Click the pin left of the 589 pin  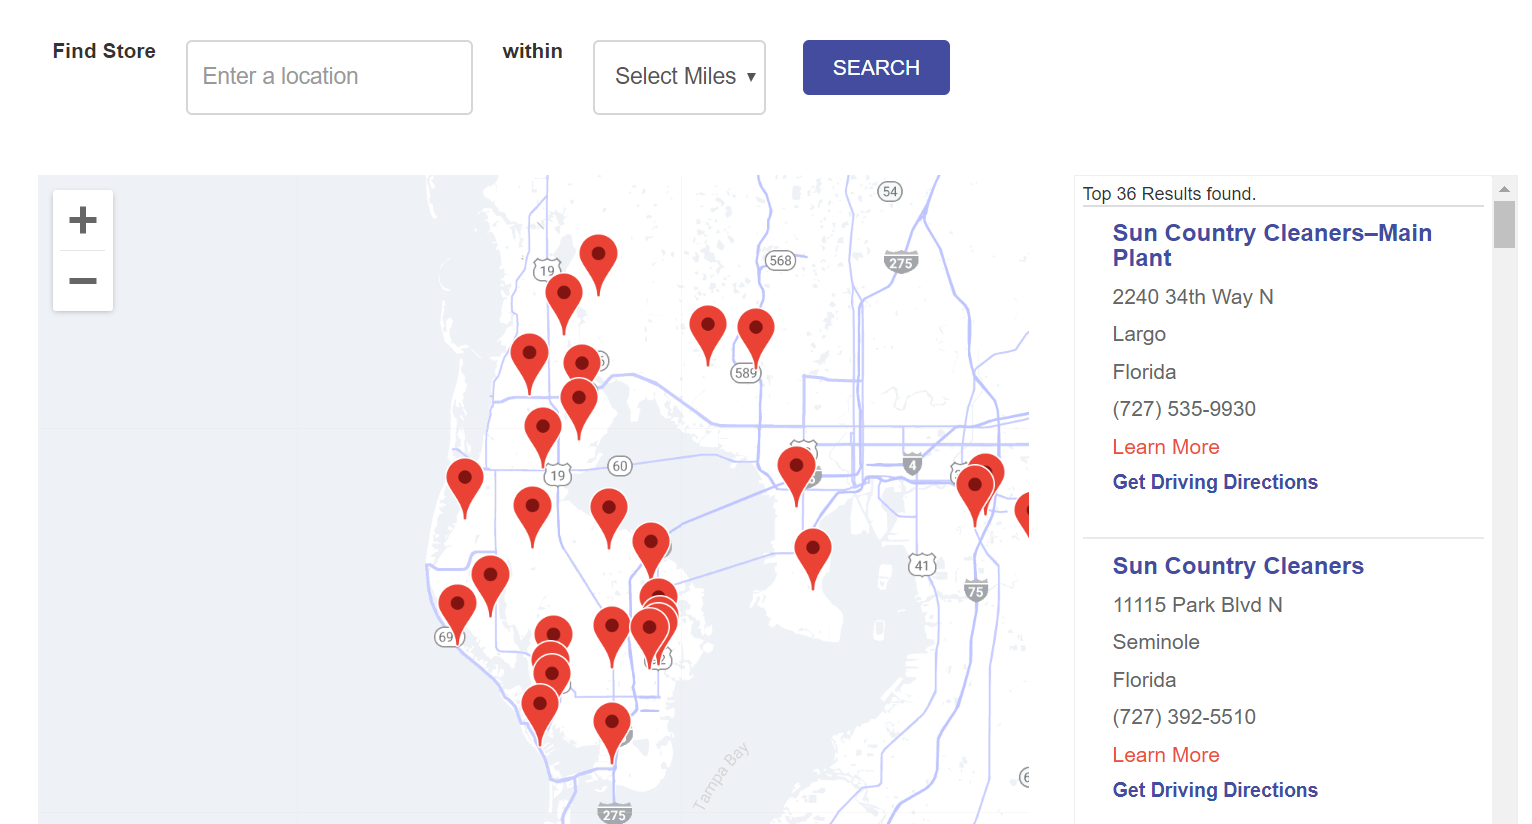point(708,329)
